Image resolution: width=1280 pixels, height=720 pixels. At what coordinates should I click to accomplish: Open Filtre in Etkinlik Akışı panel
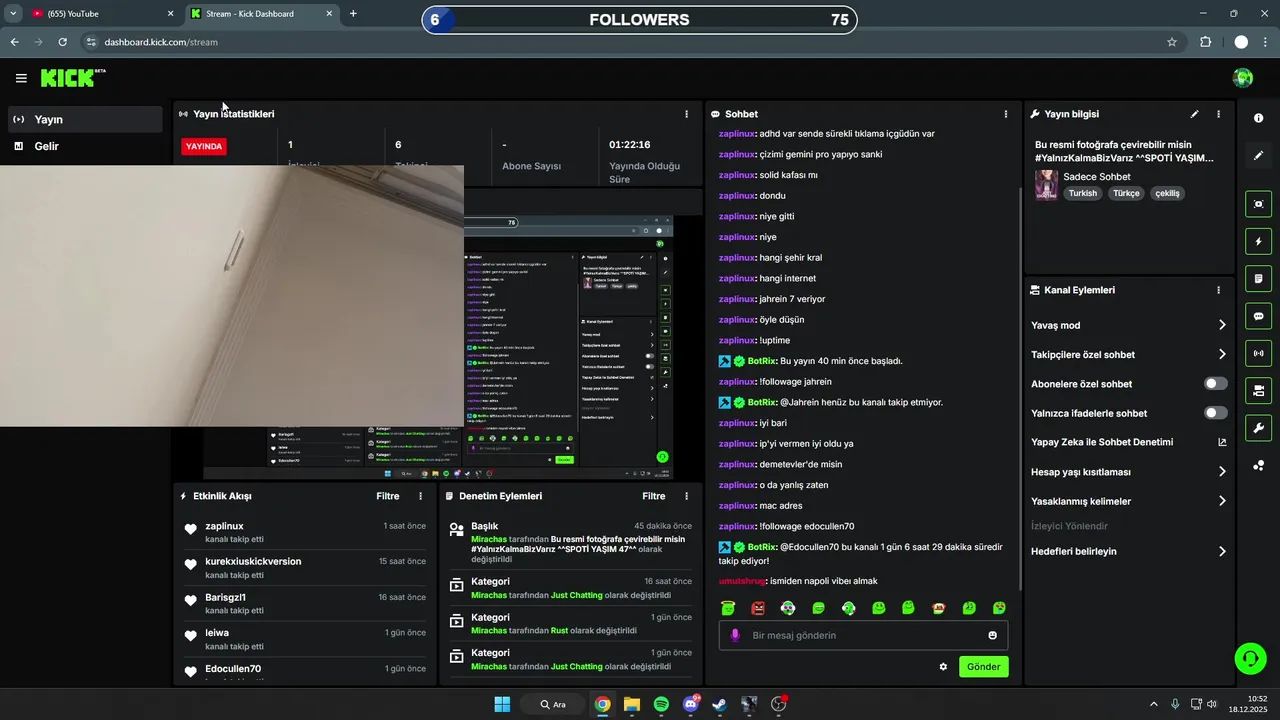tap(387, 496)
